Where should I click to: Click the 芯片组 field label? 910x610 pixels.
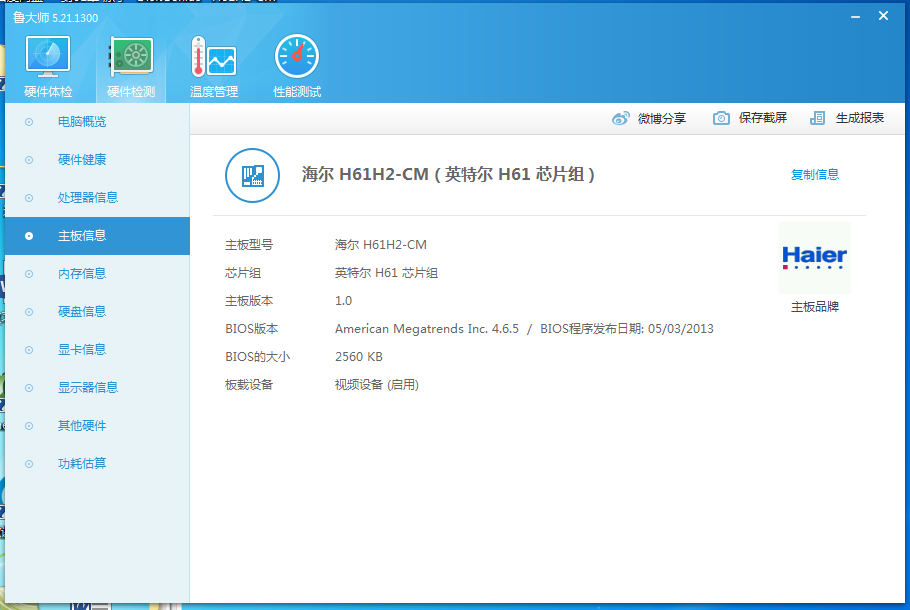243,273
